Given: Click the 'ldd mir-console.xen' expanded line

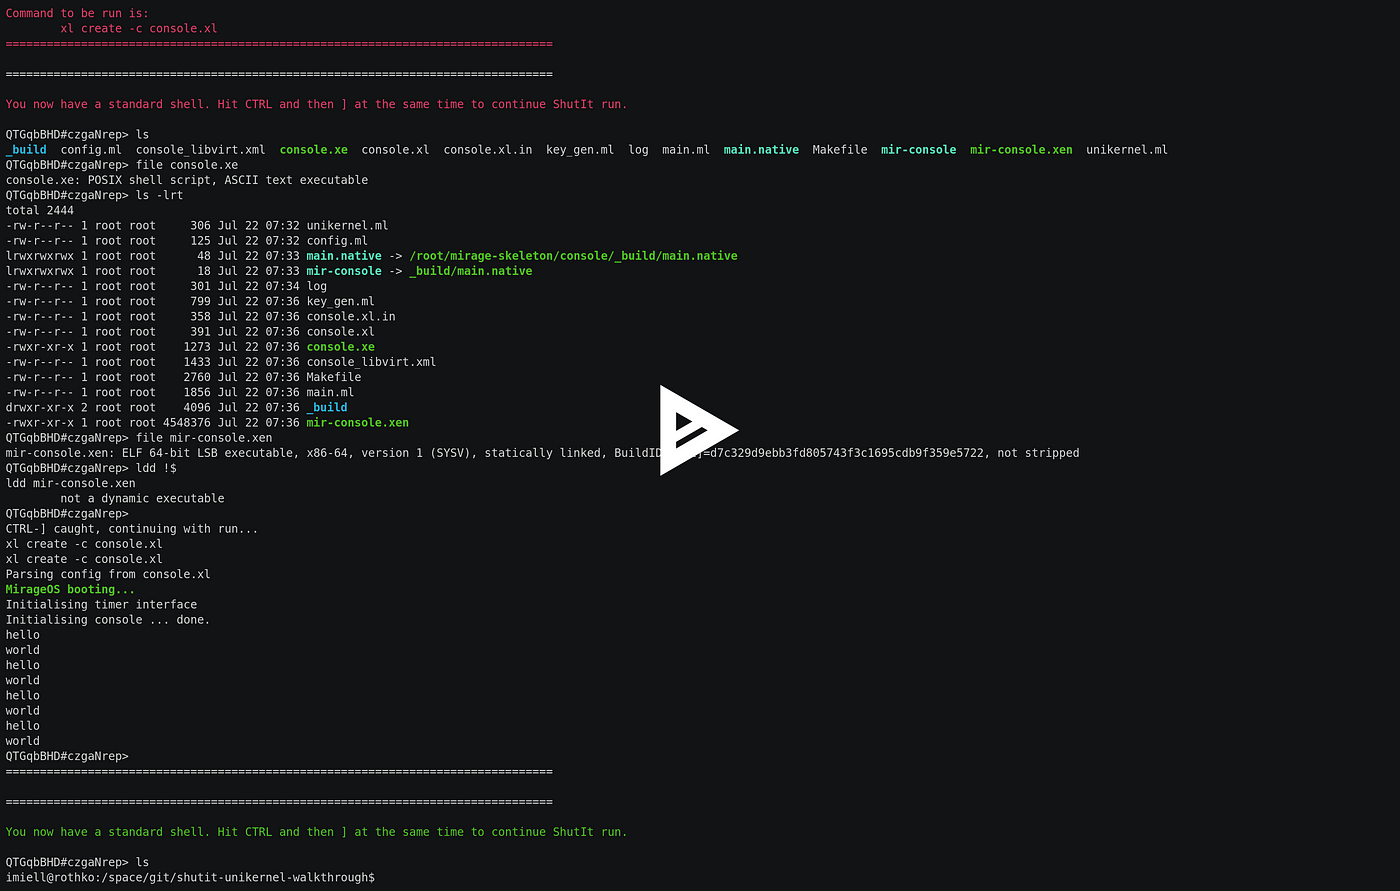Looking at the screenshot, I should pyautogui.click(x=71, y=483).
